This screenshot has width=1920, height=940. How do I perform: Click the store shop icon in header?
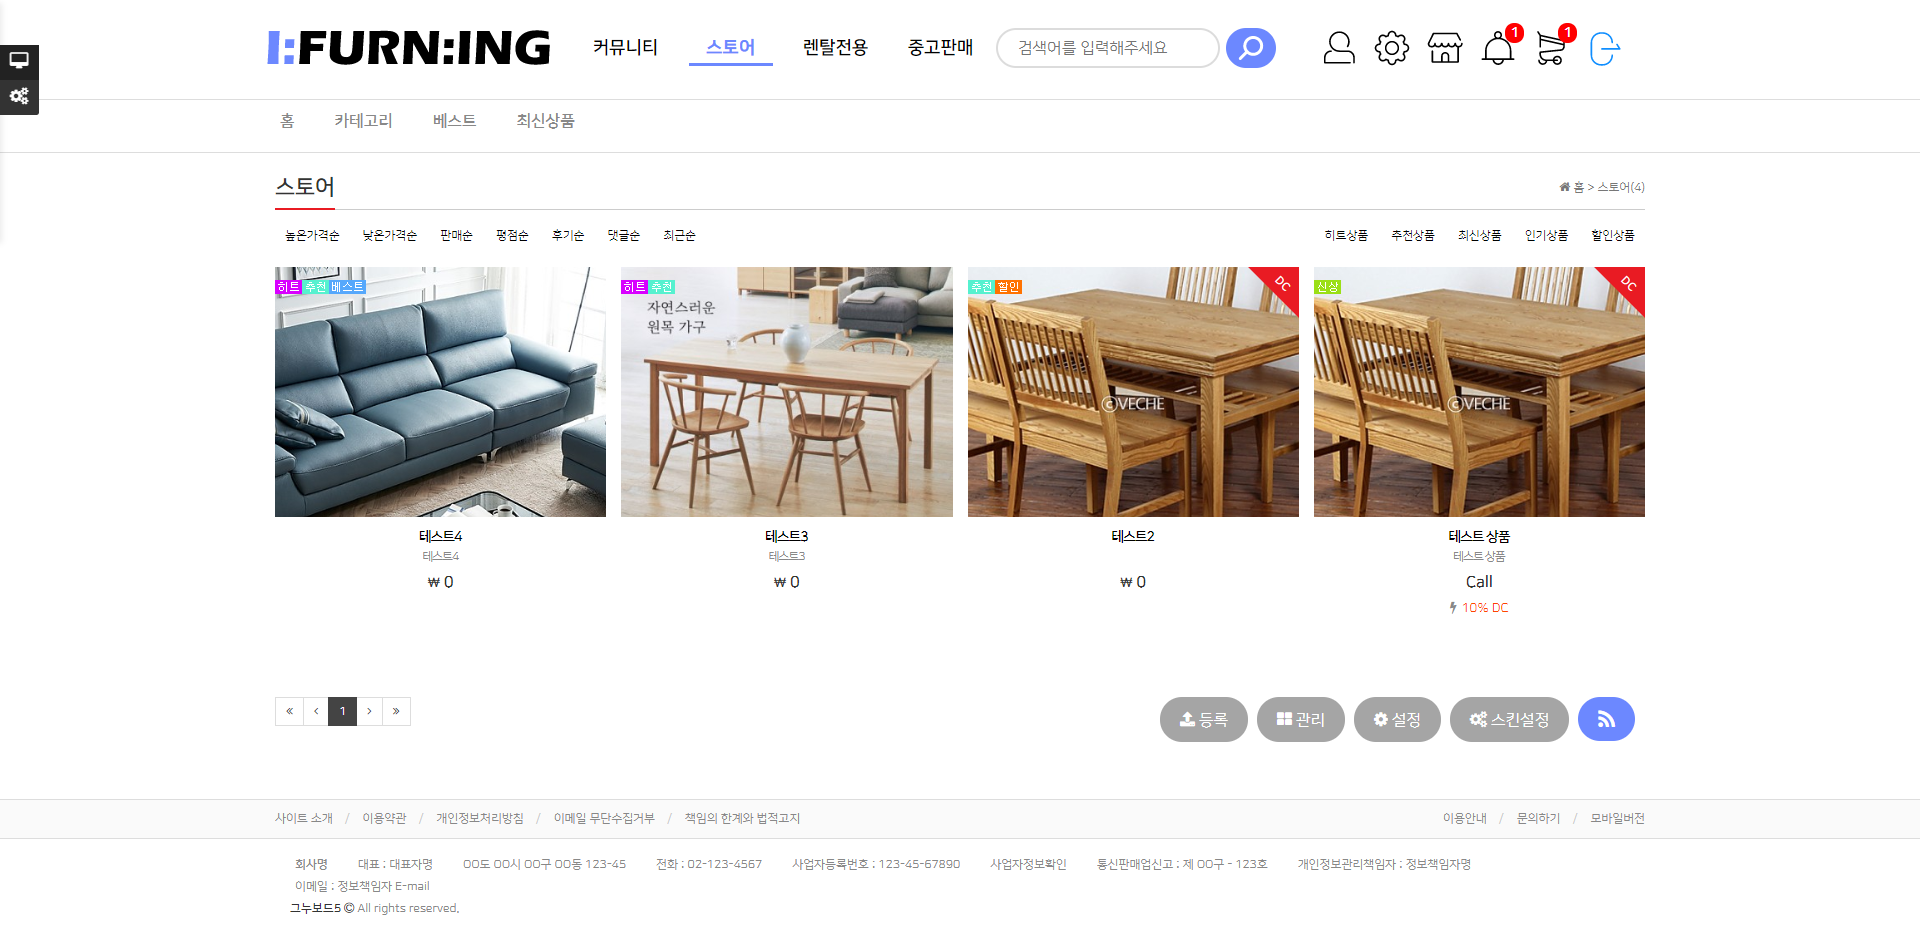1444,48
